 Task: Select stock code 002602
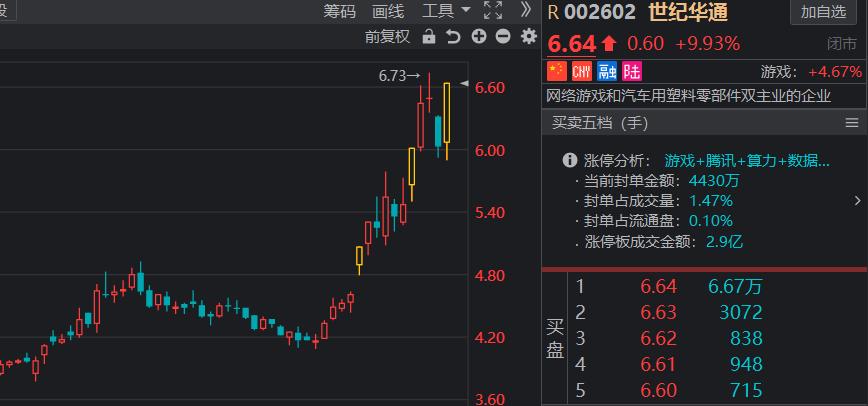coord(600,12)
